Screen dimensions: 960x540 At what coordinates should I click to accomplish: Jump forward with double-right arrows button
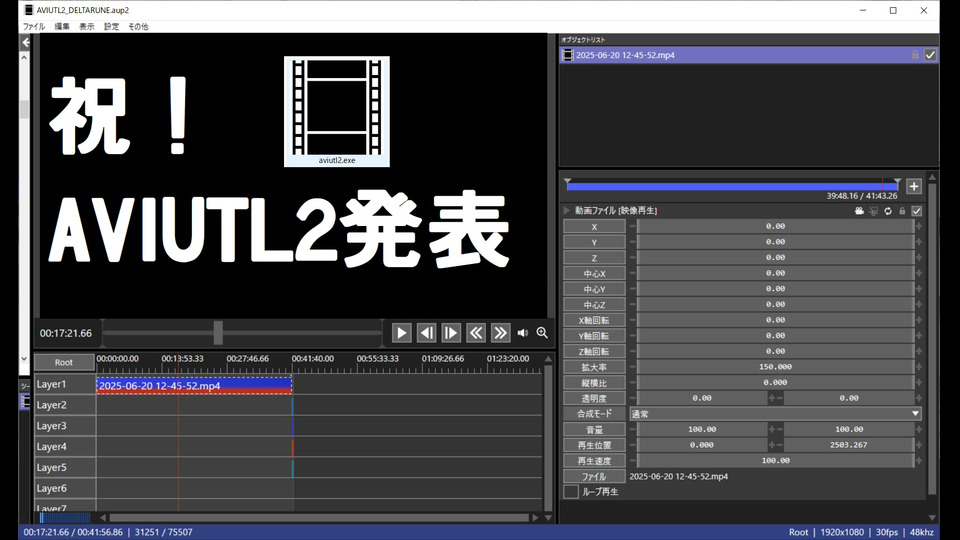coord(500,333)
